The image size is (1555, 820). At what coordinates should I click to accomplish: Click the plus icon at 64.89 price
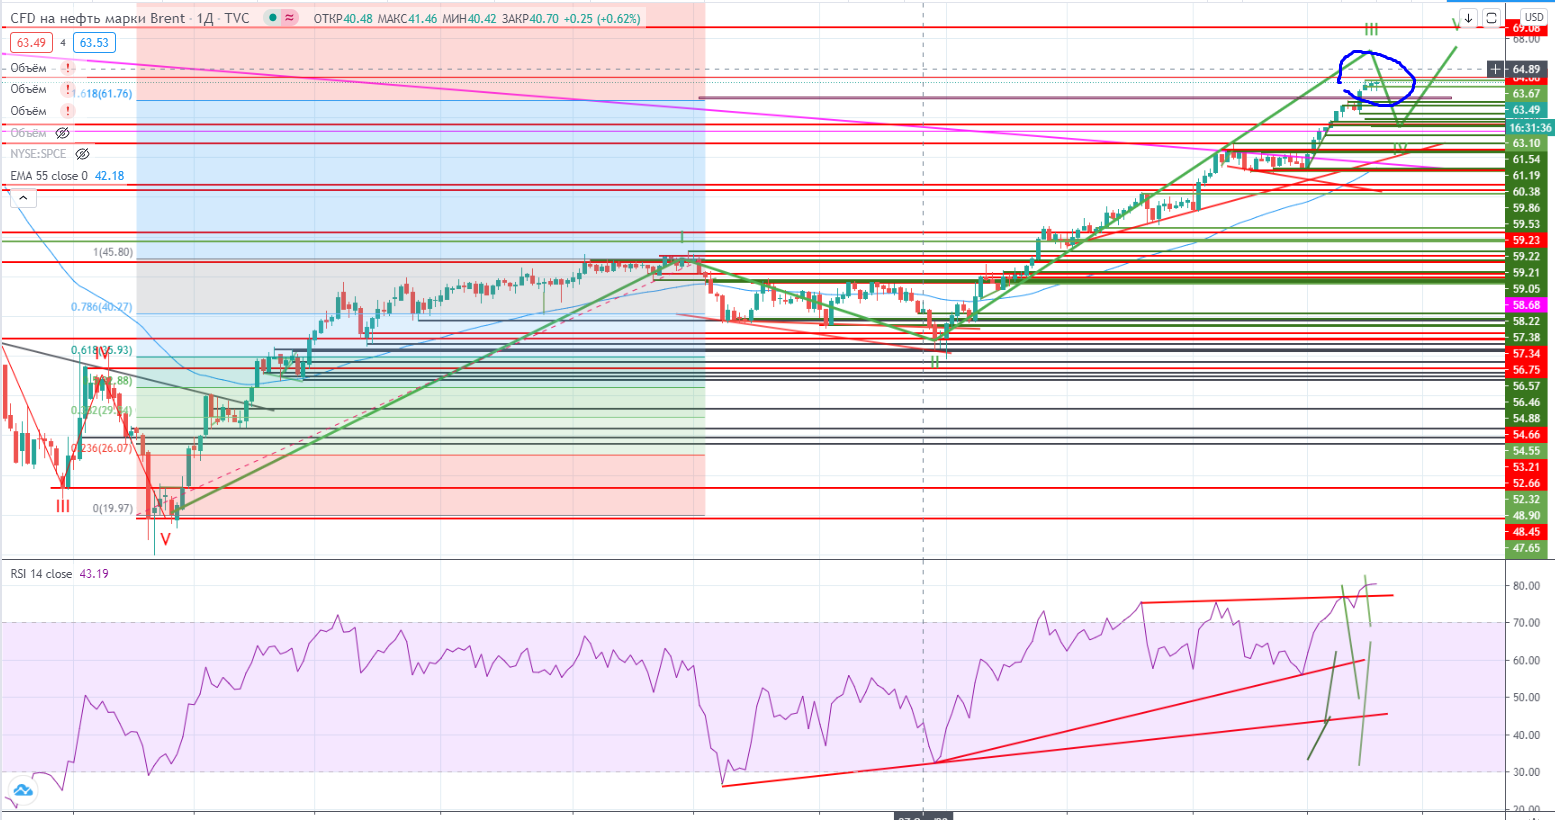[x=1495, y=69]
